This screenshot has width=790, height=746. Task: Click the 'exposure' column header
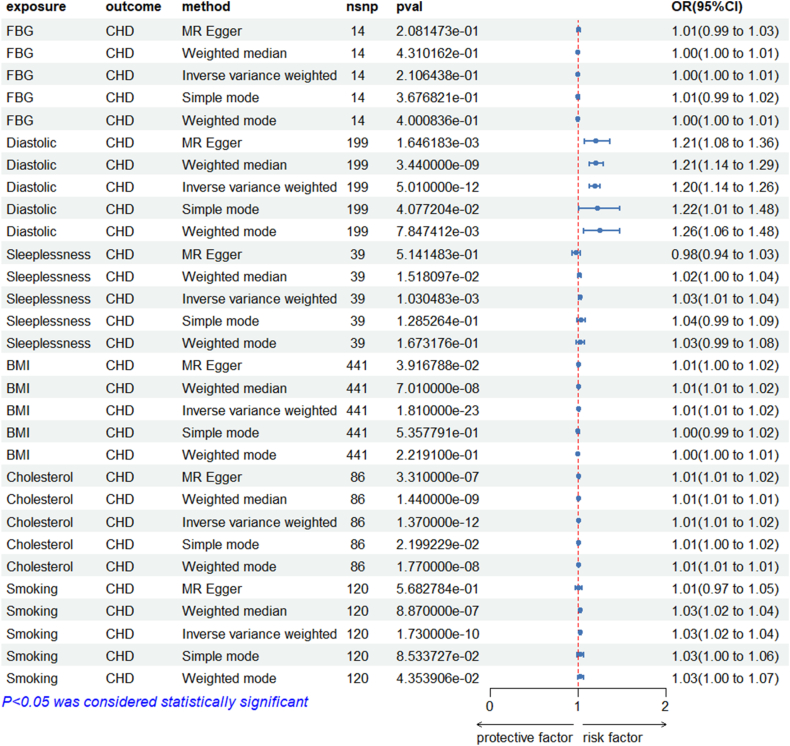coord(36,7)
